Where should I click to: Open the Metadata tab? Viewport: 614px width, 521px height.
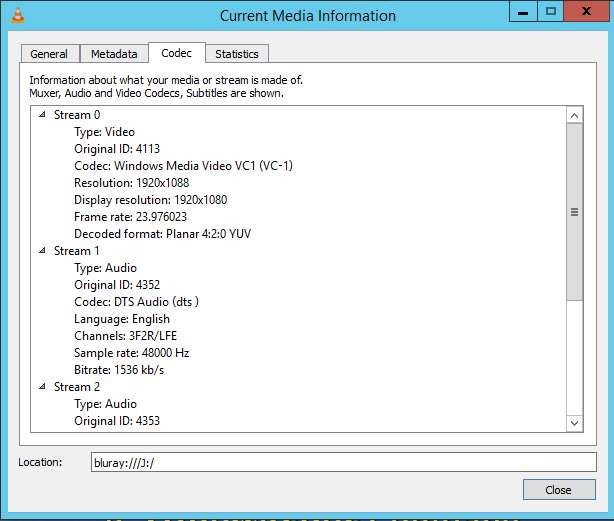click(x=114, y=54)
